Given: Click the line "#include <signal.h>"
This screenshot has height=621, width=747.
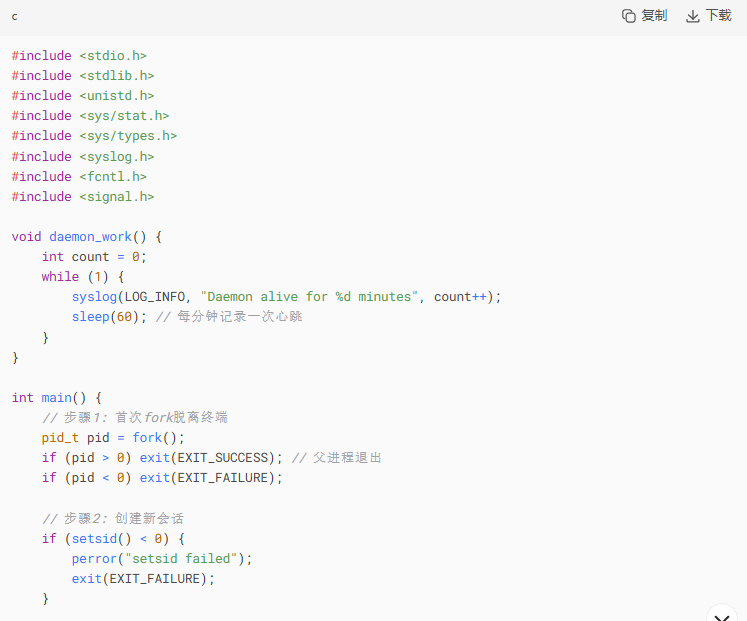Looking at the screenshot, I should click(x=83, y=197).
